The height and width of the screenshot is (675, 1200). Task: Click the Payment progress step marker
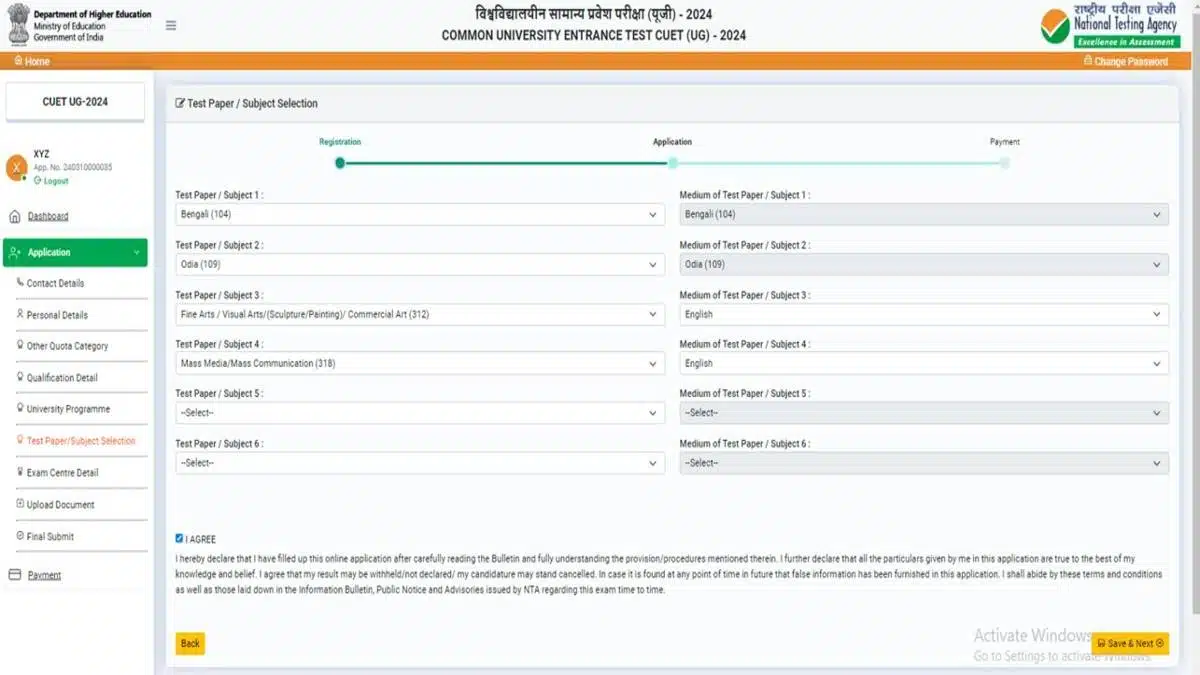pyautogui.click(x=1004, y=162)
